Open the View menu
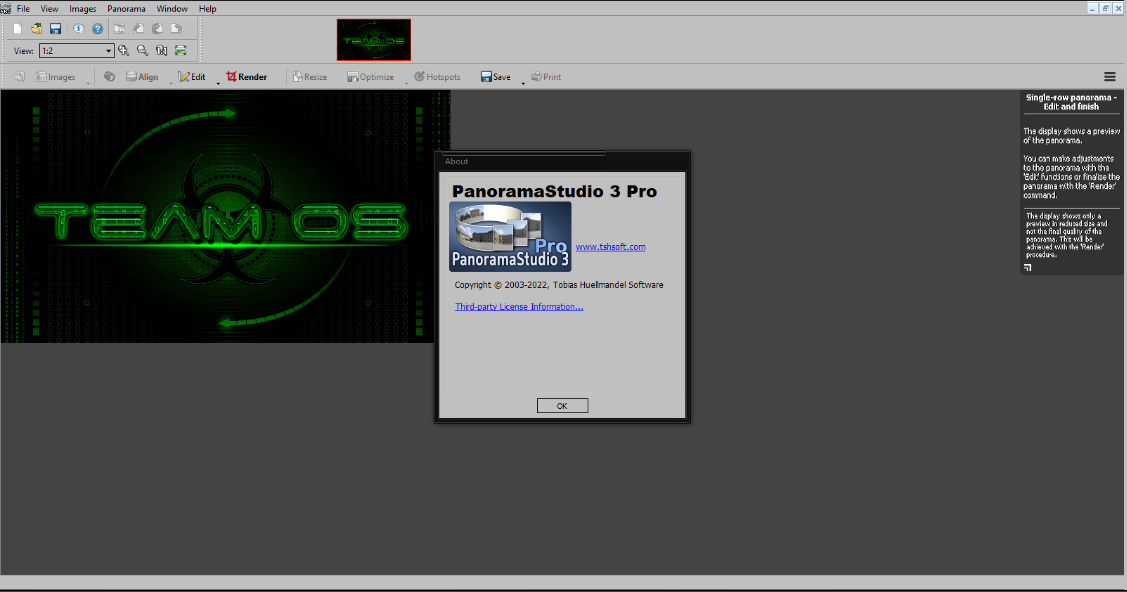 pyautogui.click(x=50, y=9)
